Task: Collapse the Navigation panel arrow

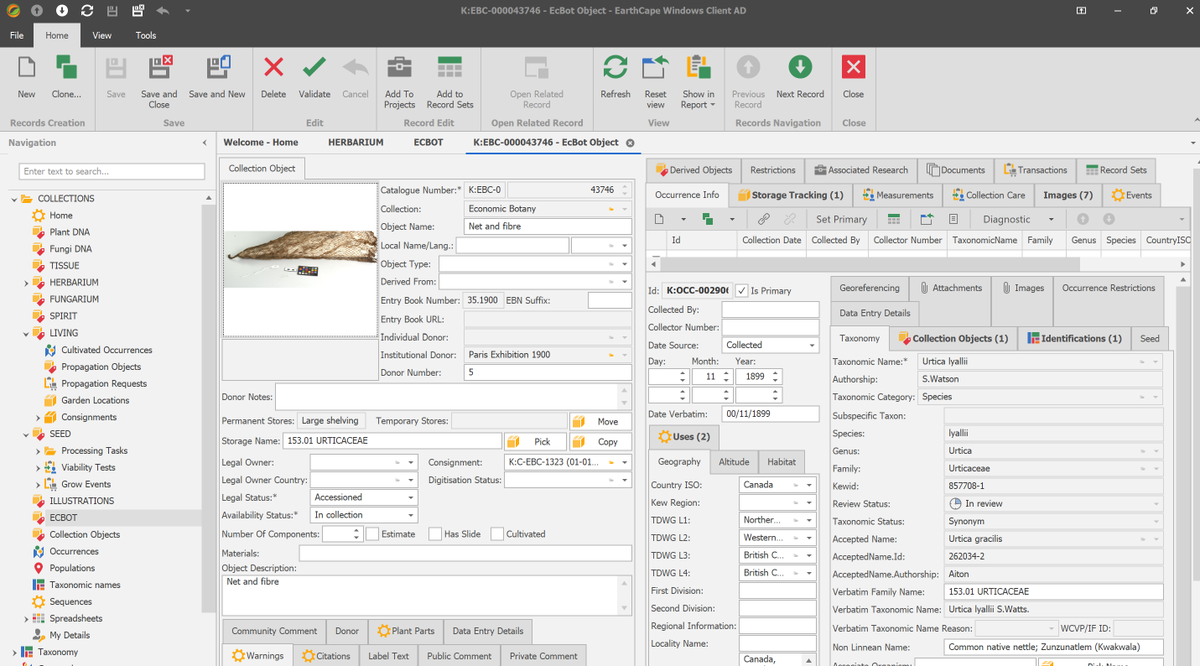Action: (x=204, y=143)
